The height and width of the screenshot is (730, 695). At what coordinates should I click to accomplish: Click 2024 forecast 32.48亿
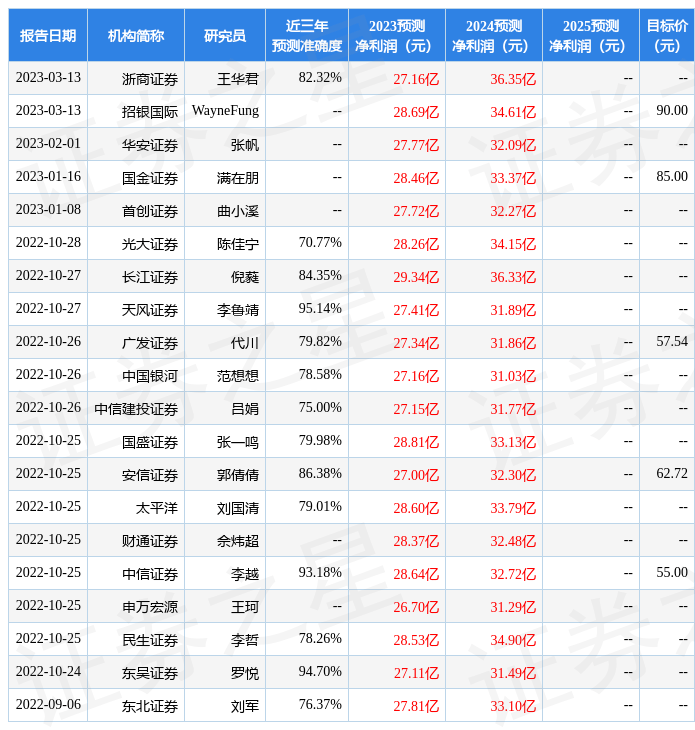click(513, 541)
